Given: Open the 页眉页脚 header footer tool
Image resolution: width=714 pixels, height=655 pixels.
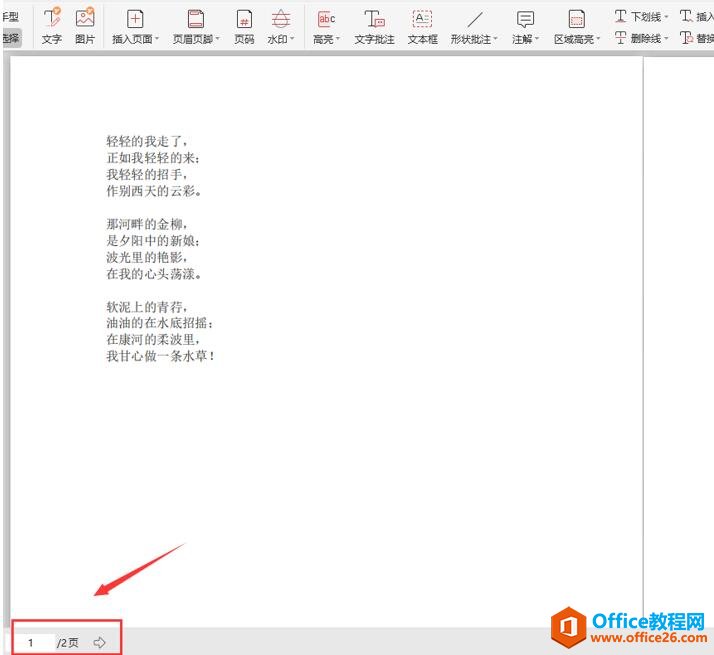Looking at the screenshot, I should pos(196,26).
